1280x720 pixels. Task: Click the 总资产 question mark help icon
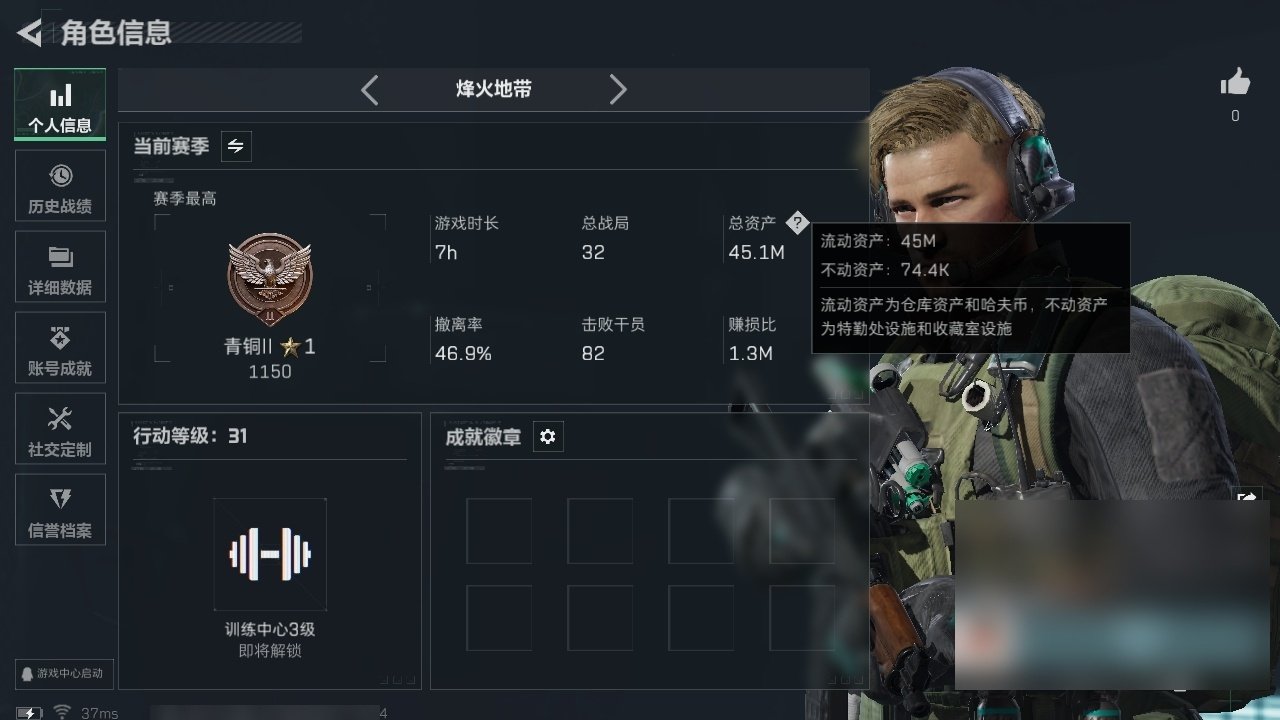(796, 223)
